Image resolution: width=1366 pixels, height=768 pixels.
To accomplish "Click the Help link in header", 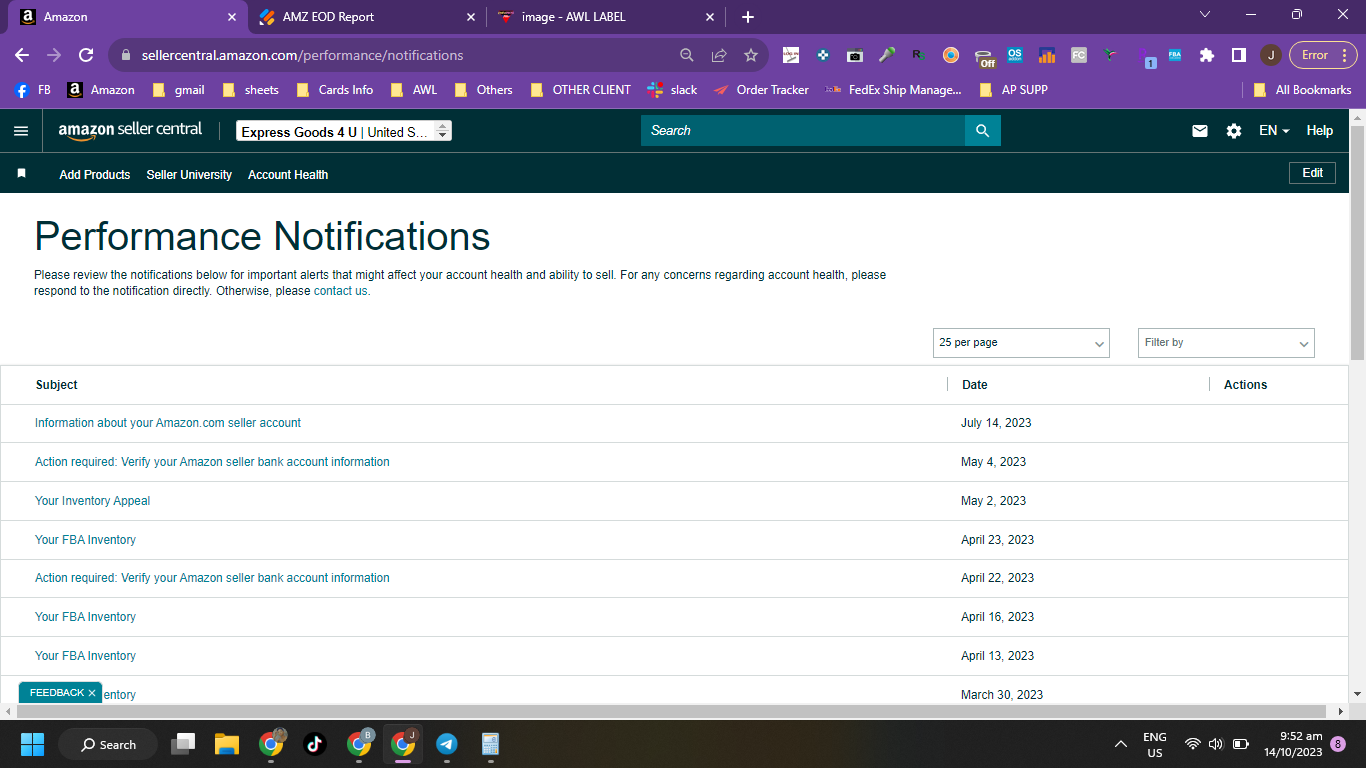I will click(x=1320, y=131).
